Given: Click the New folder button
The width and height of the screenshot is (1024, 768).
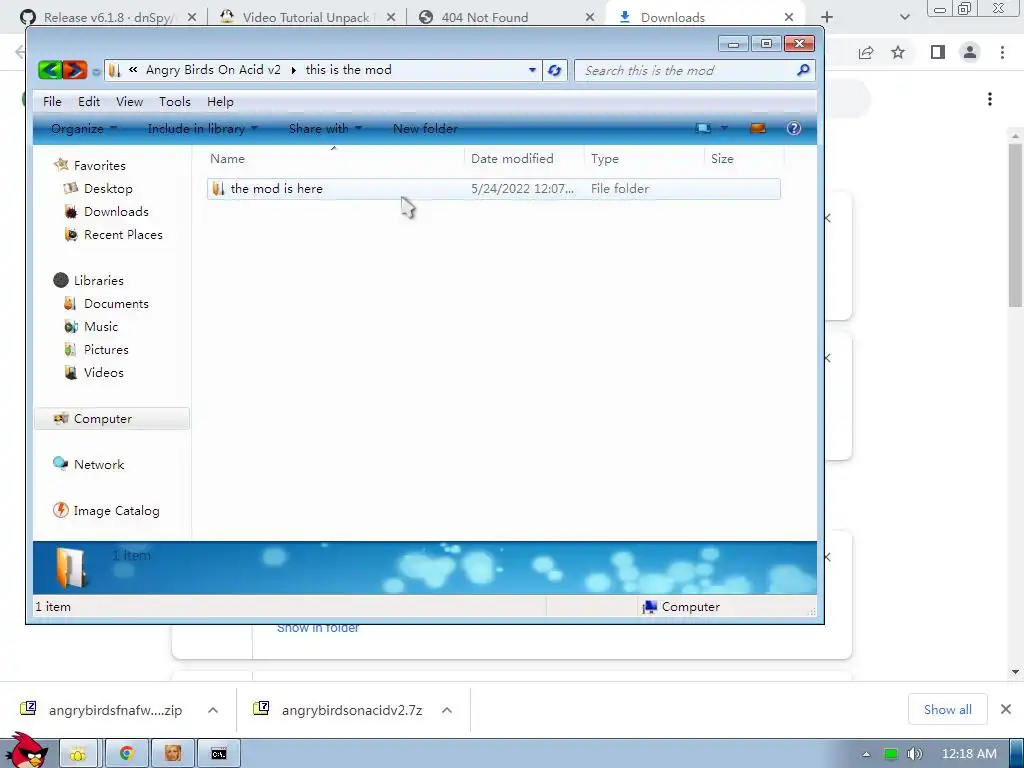Looking at the screenshot, I should point(425,129).
